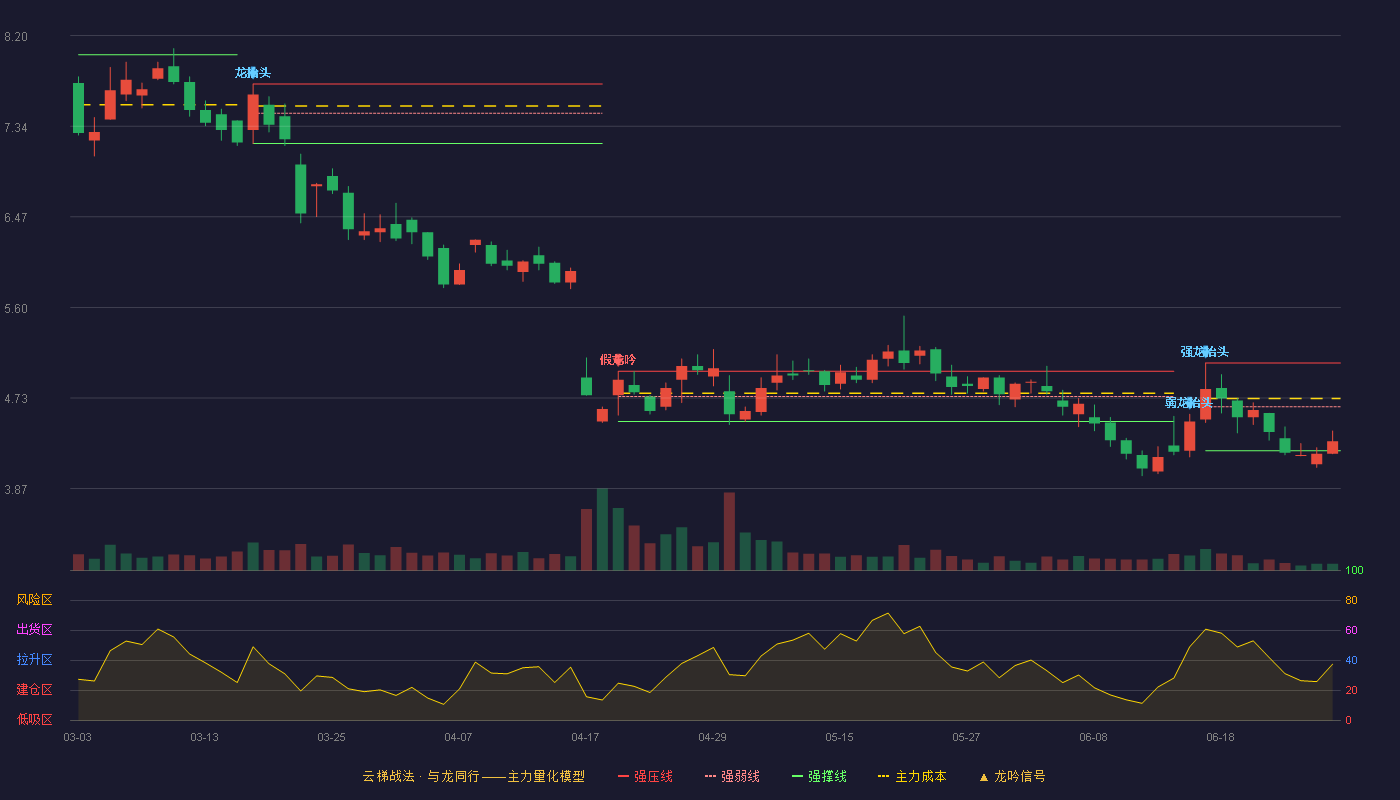Select the 强龙抬头 signal annotation
Screen dimensions: 1400x800
pos(1205,352)
